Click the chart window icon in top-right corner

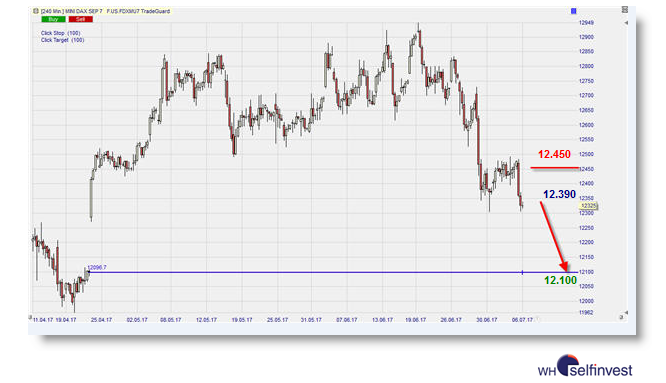pos(625,9)
